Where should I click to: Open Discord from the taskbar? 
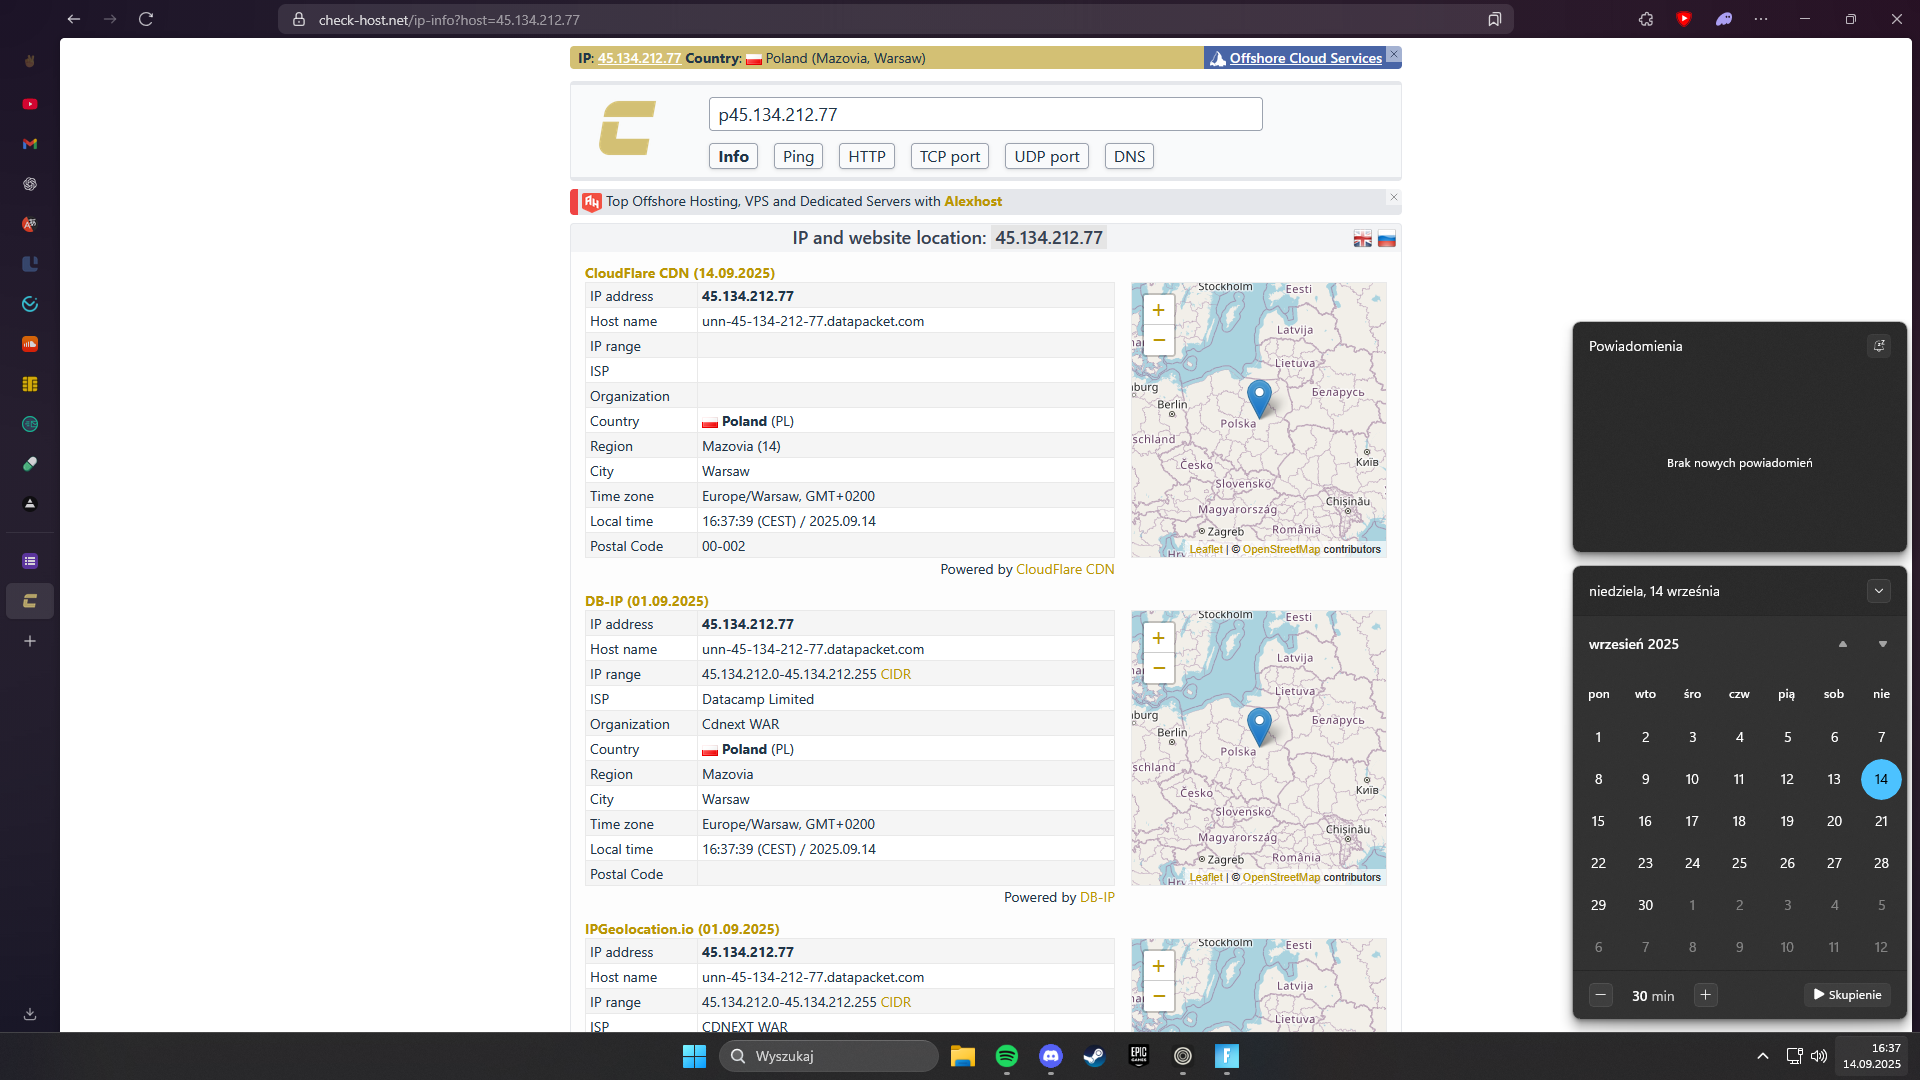1051,1056
